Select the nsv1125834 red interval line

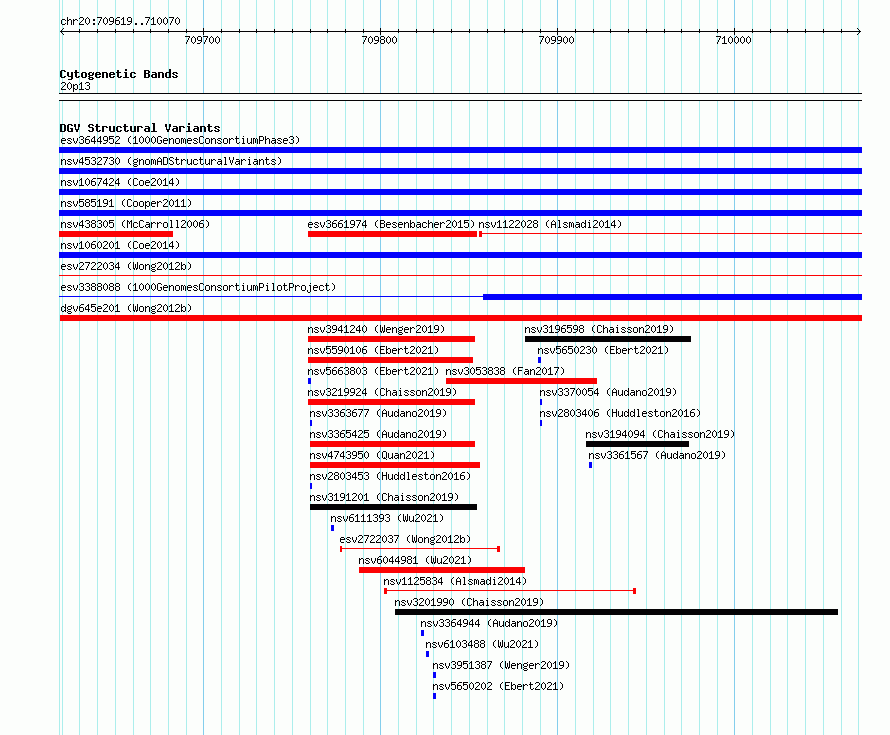coord(510,591)
